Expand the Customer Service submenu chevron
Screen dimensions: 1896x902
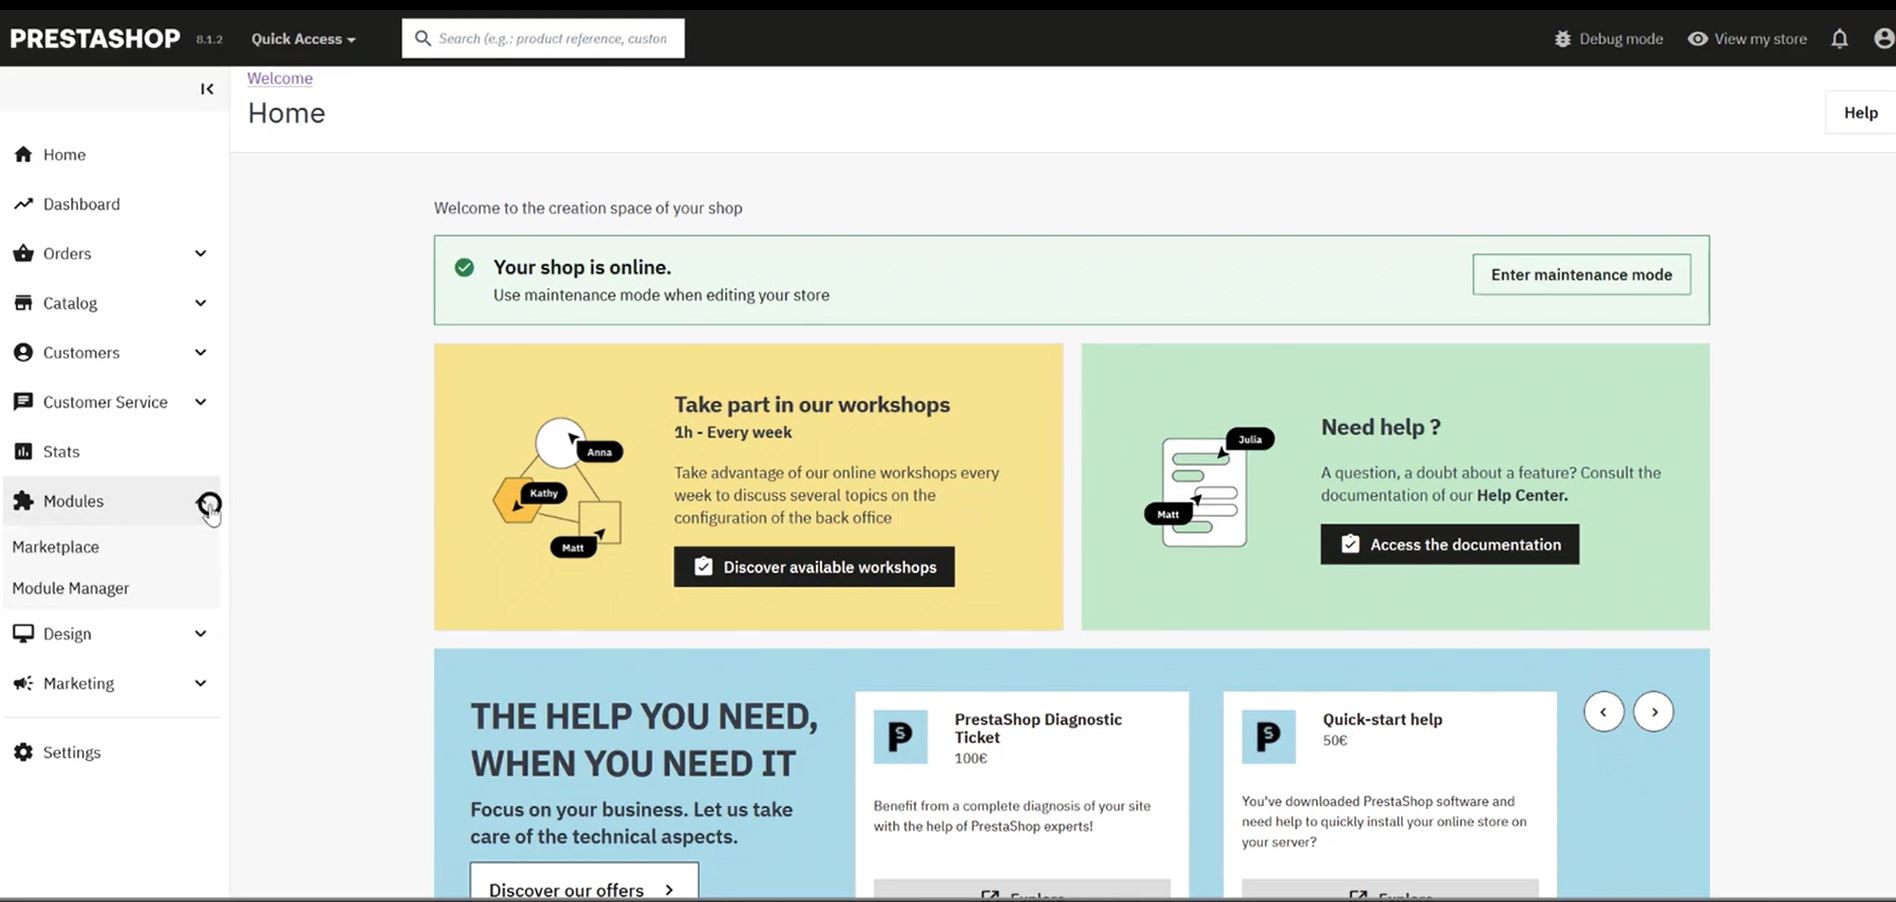(x=201, y=402)
